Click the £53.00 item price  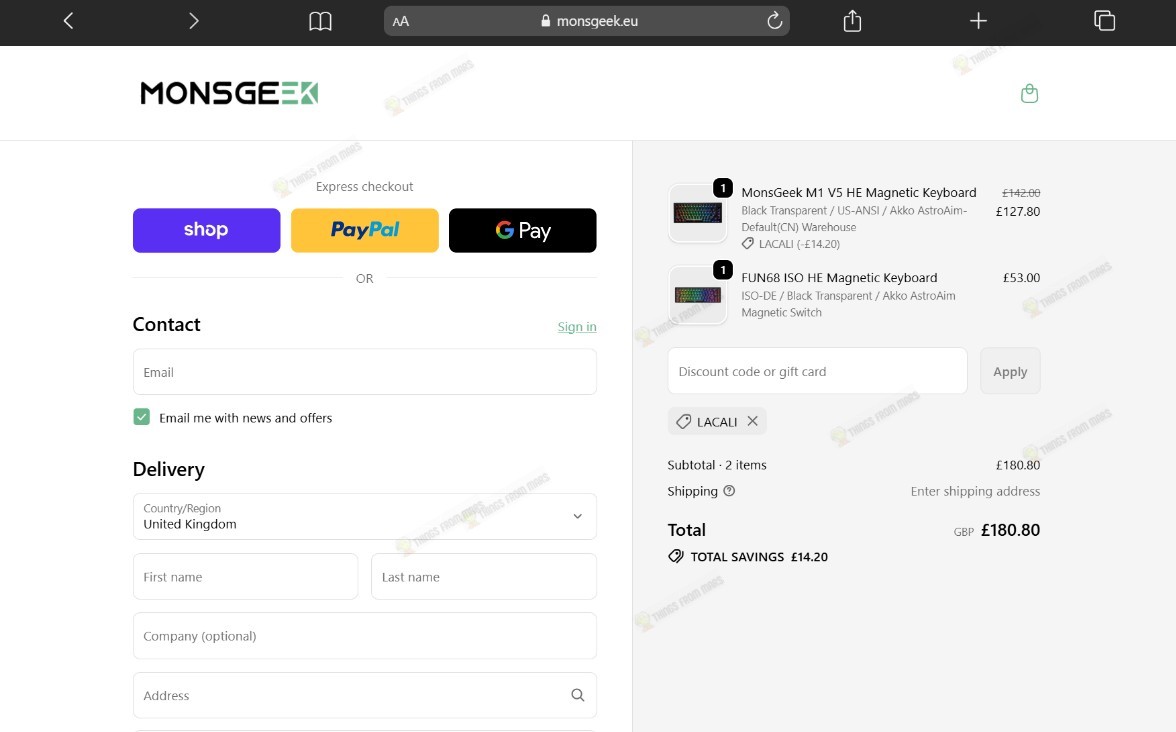[x=1022, y=278]
